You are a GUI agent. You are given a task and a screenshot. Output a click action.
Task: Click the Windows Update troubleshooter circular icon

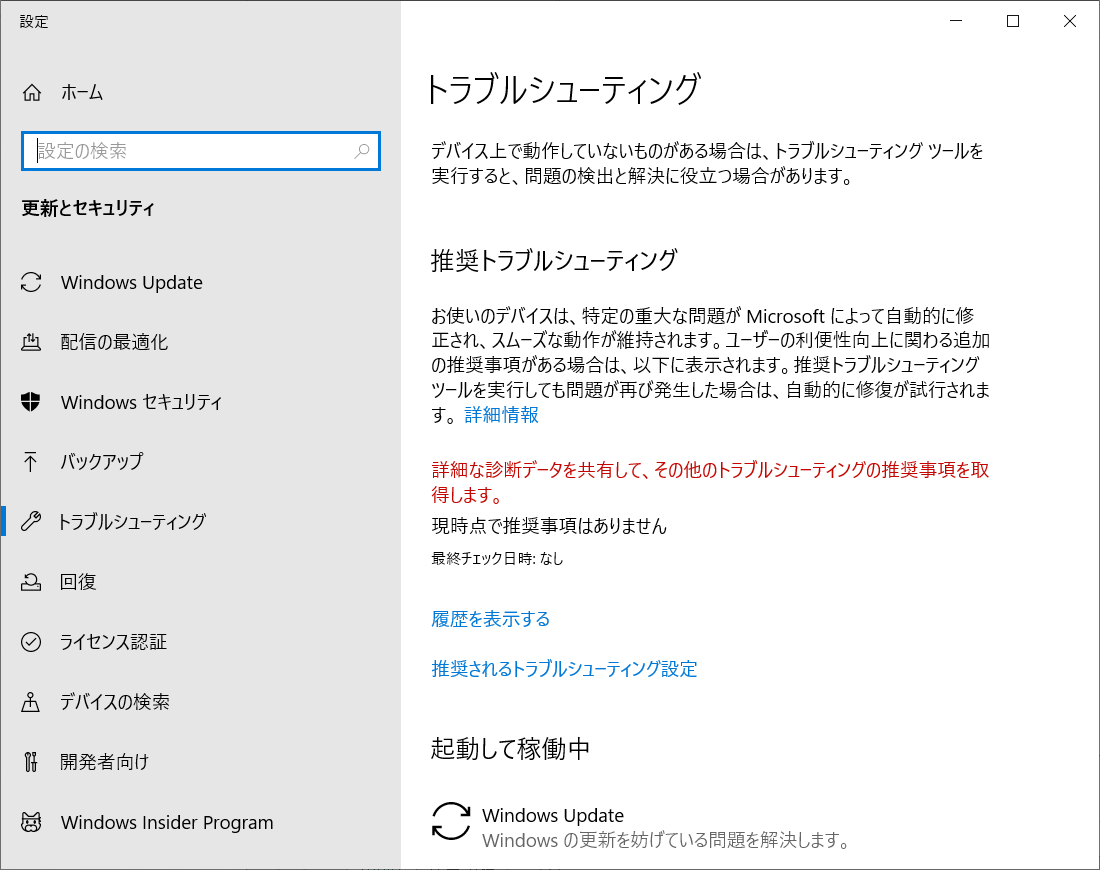(x=450, y=822)
